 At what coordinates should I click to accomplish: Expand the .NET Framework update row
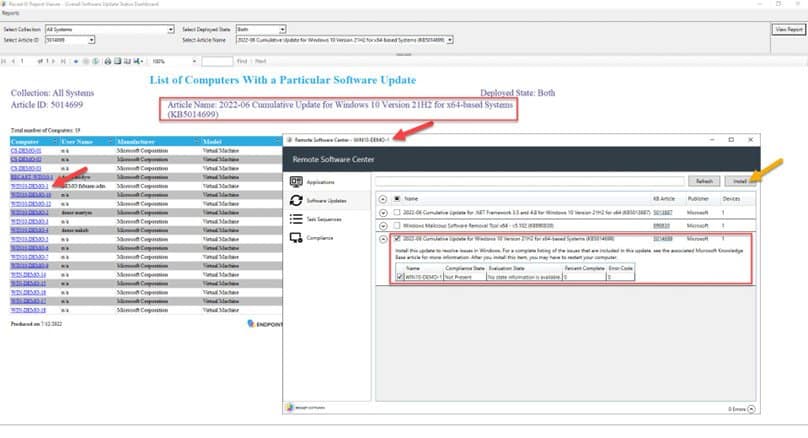(x=383, y=212)
